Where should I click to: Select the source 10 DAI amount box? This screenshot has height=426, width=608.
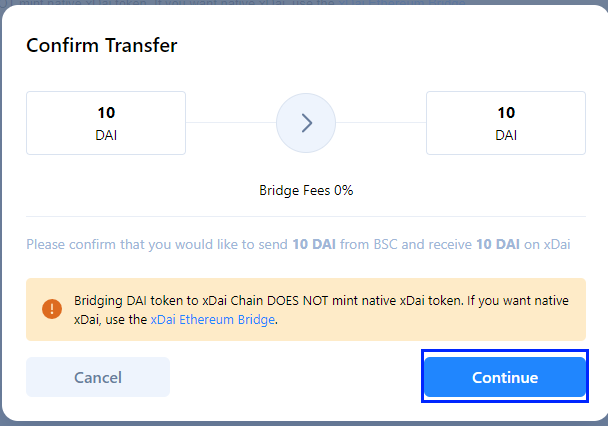tap(106, 123)
